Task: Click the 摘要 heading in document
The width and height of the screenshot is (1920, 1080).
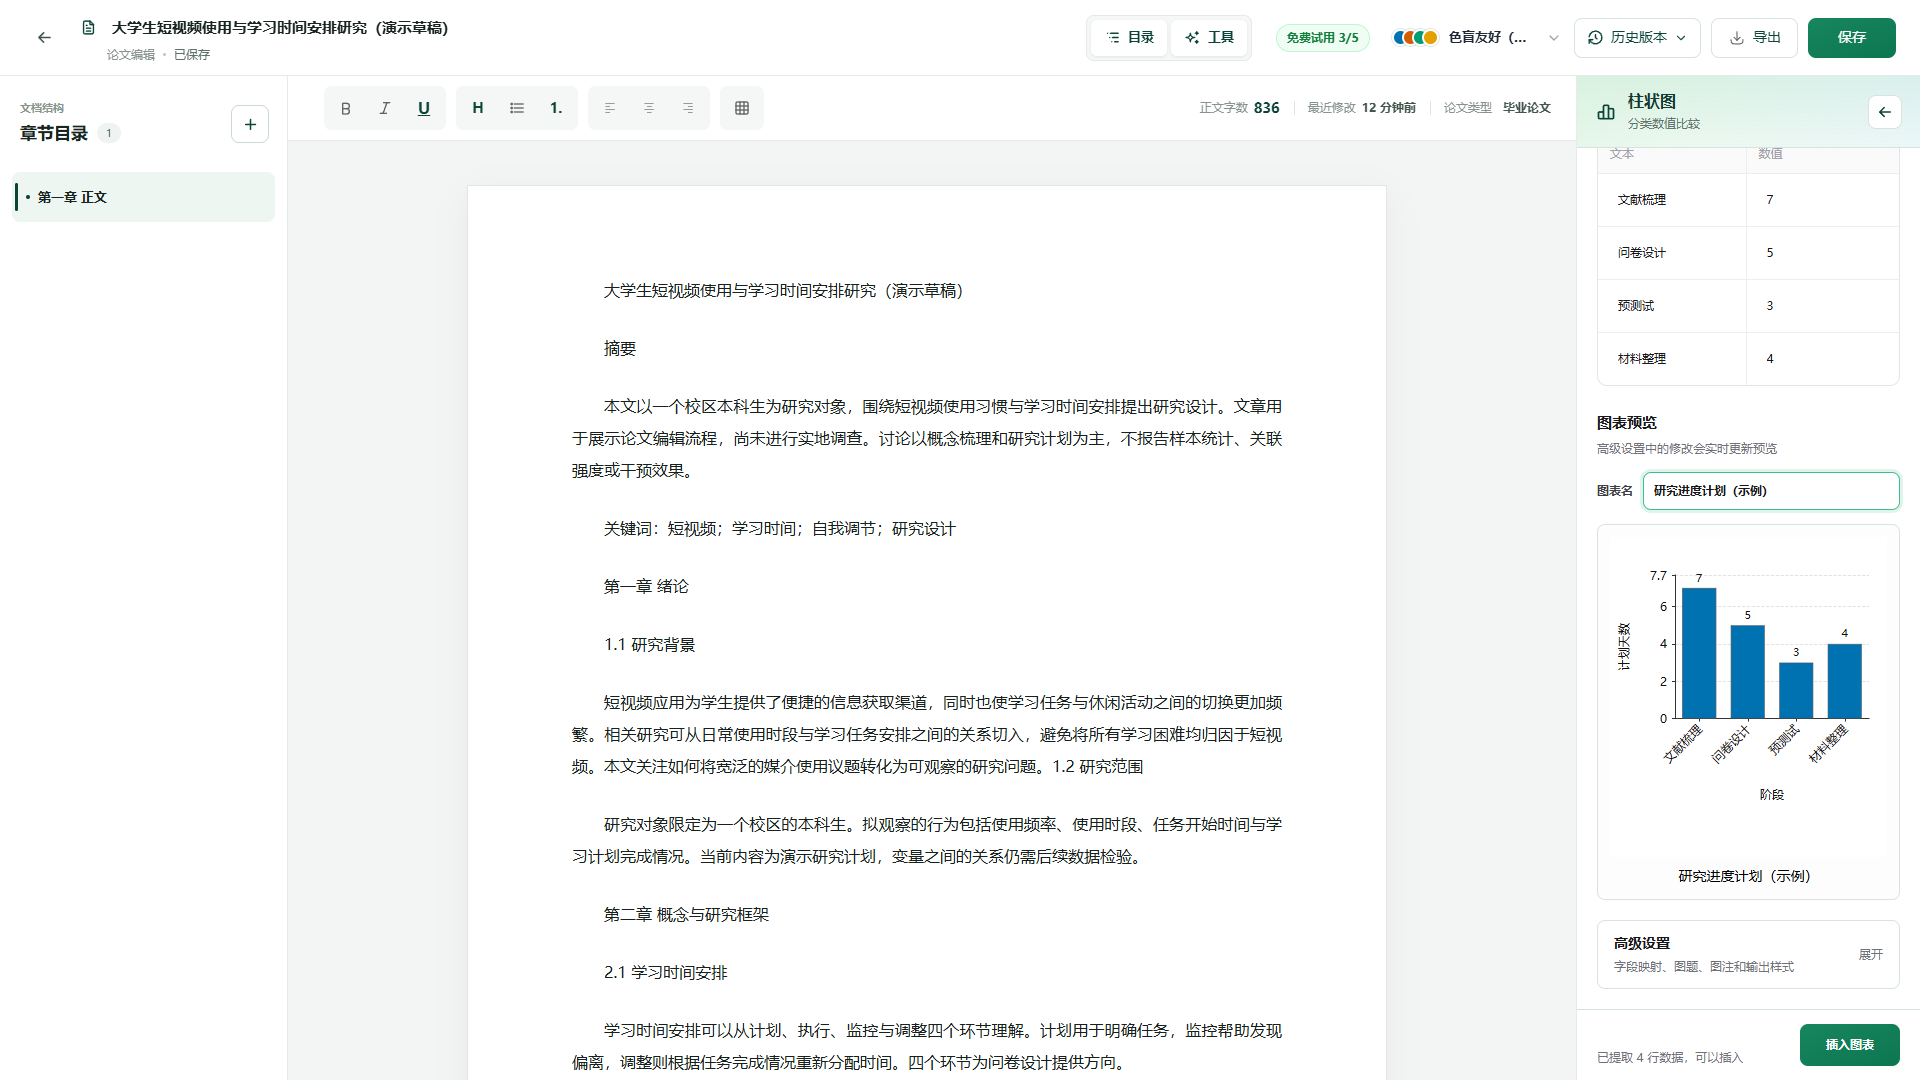Action: [620, 349]
